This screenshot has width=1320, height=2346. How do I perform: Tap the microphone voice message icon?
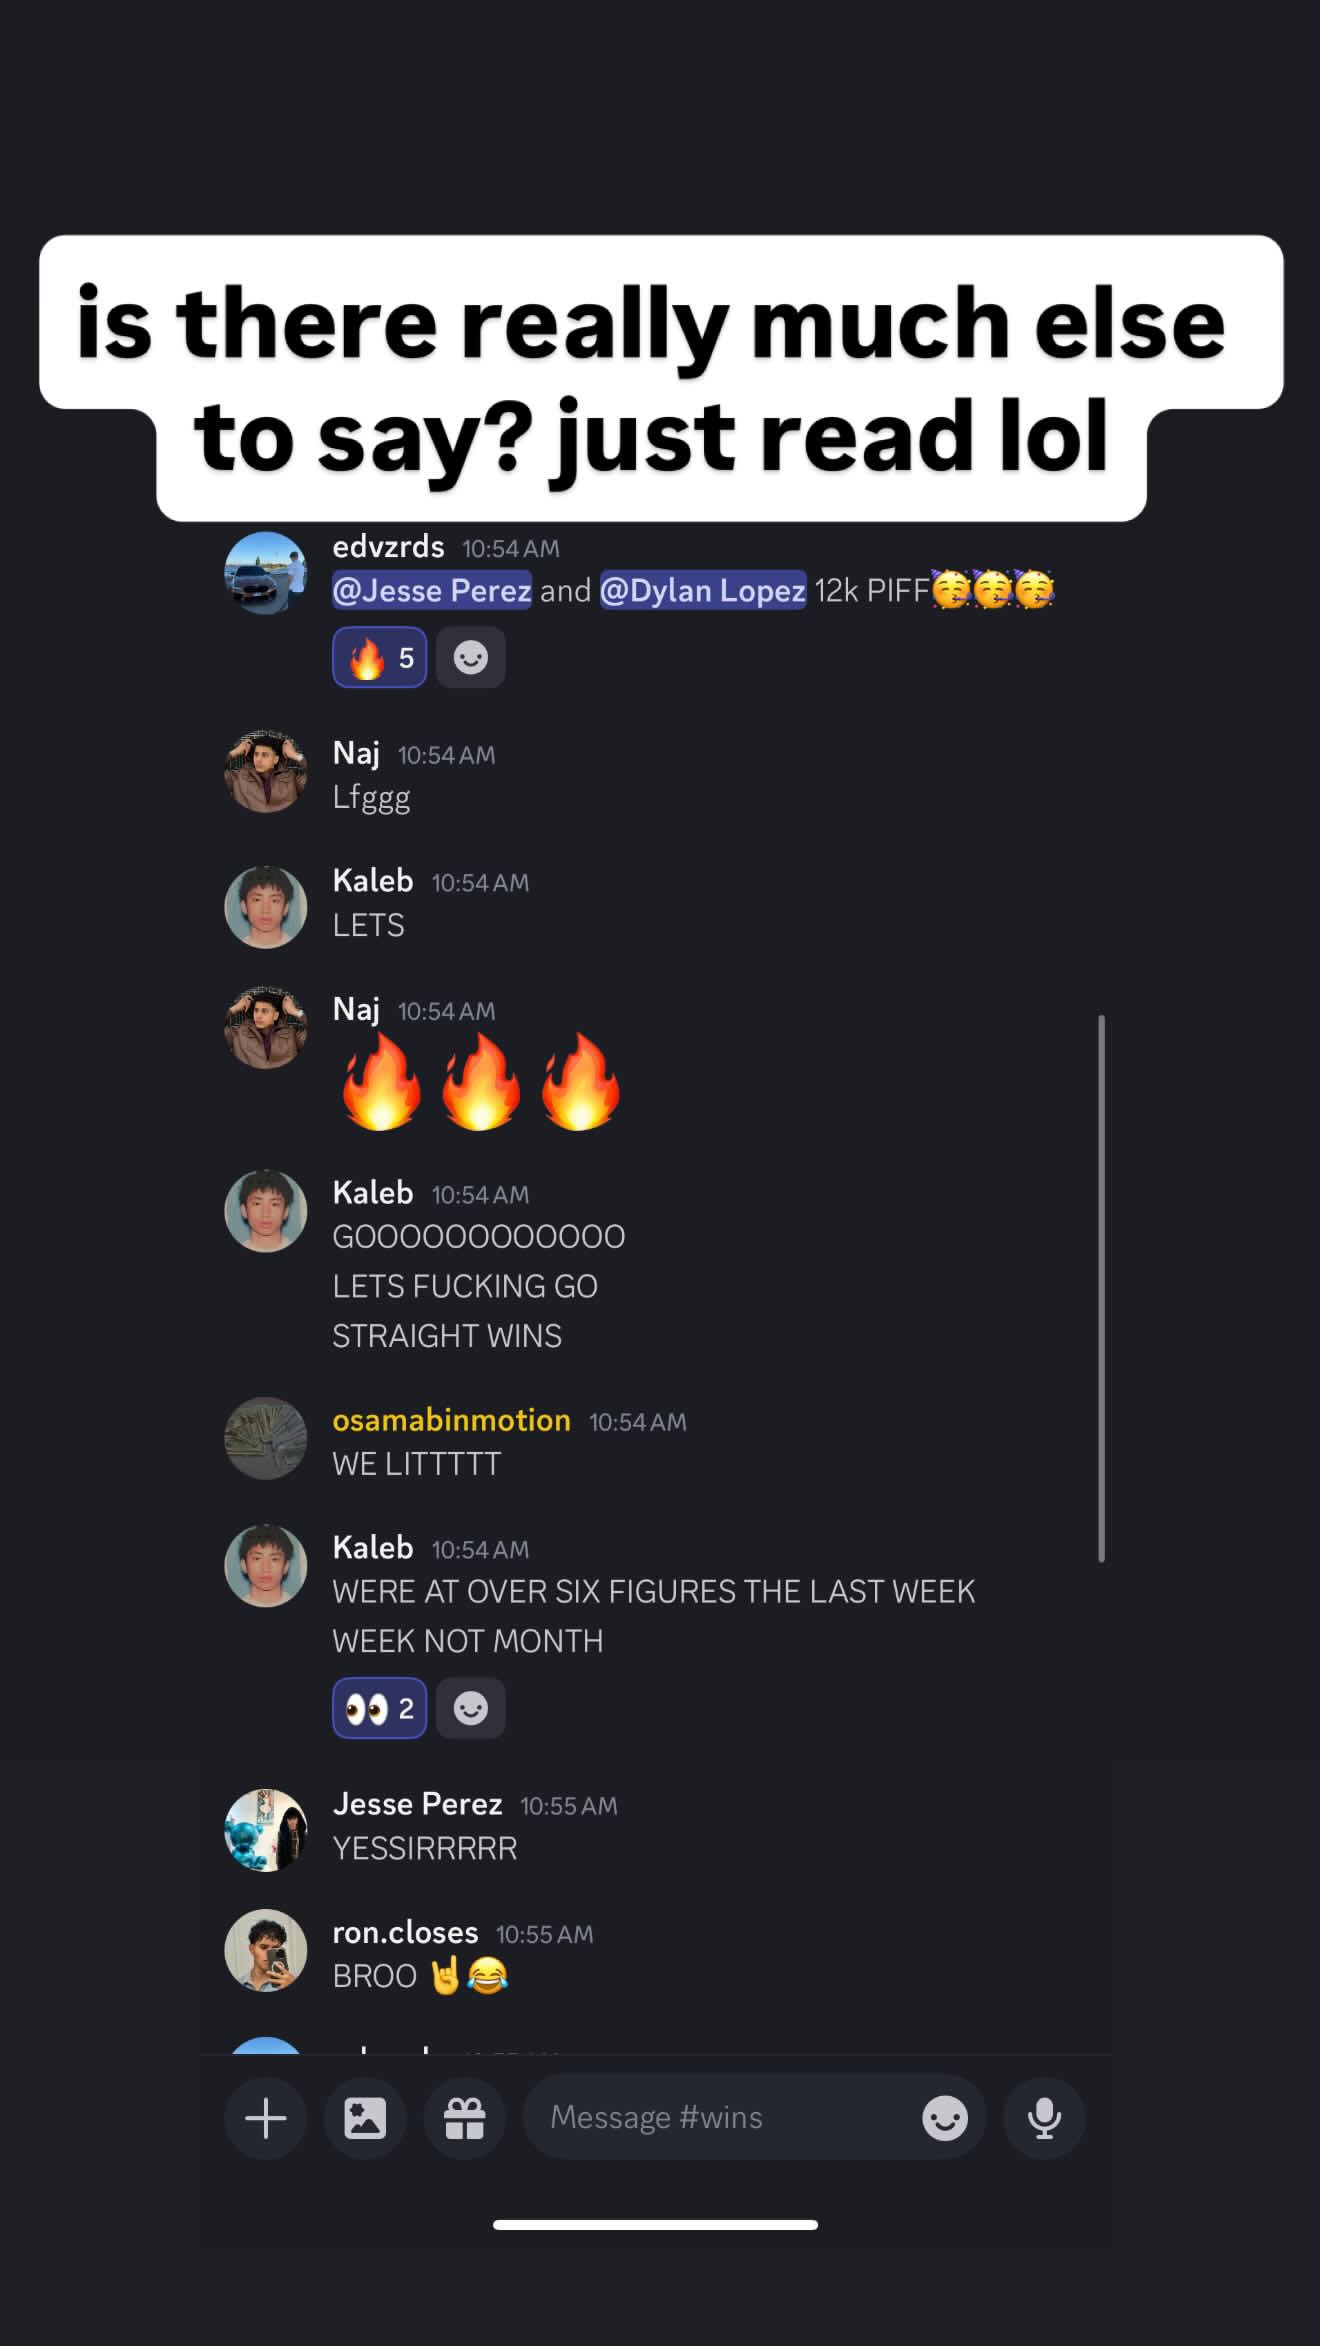point(1045,2118)
